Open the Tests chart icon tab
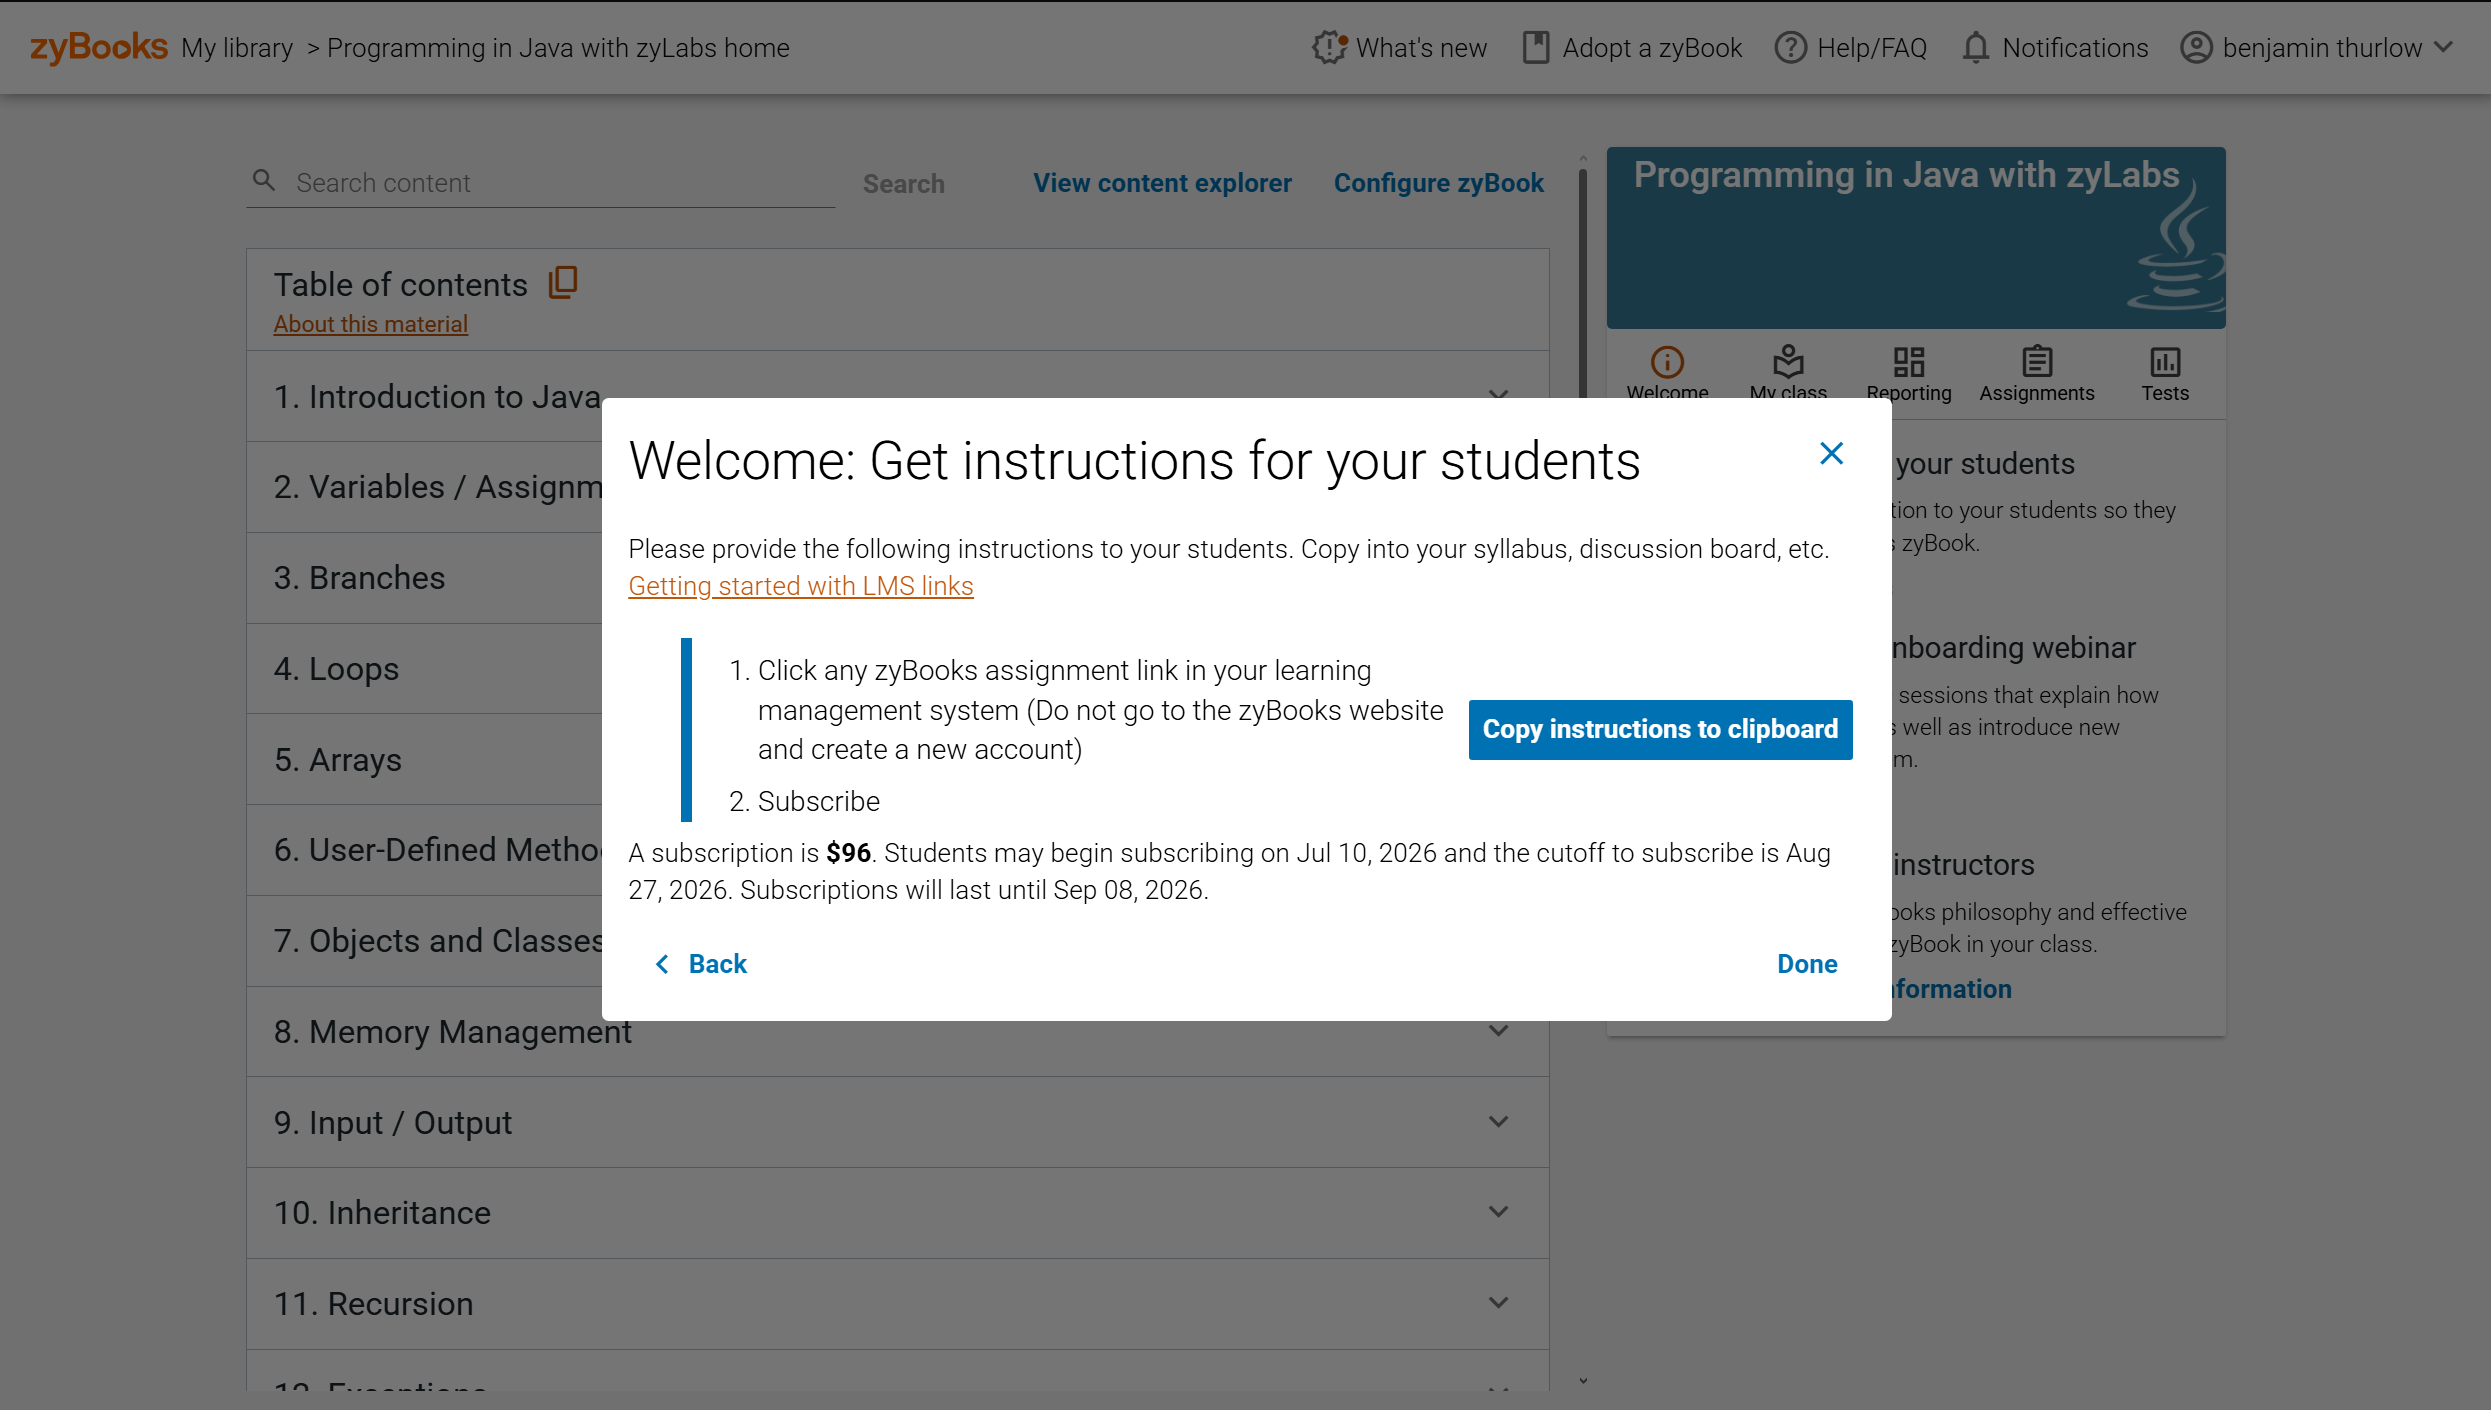2491x1410 pixels. pyautogui.click(x=2165, y=362)
